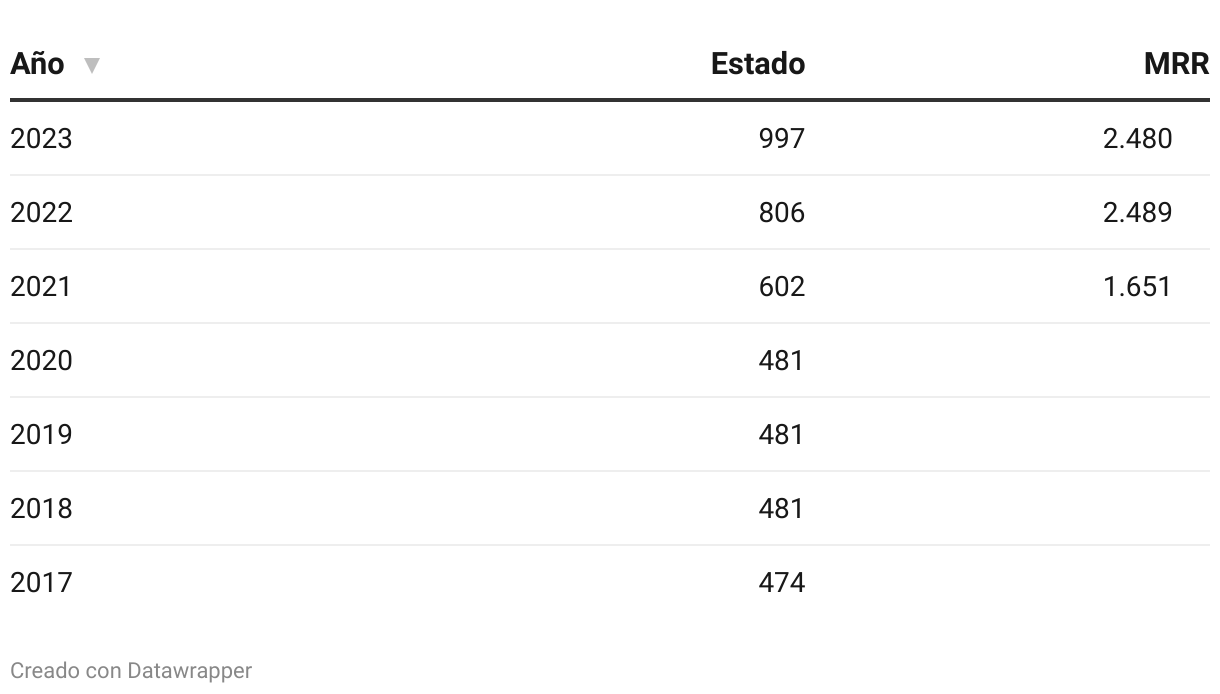Click the Estado value in the 2019 row
The width and height of the screenshot is (1220, 694).
coord(781,434)
